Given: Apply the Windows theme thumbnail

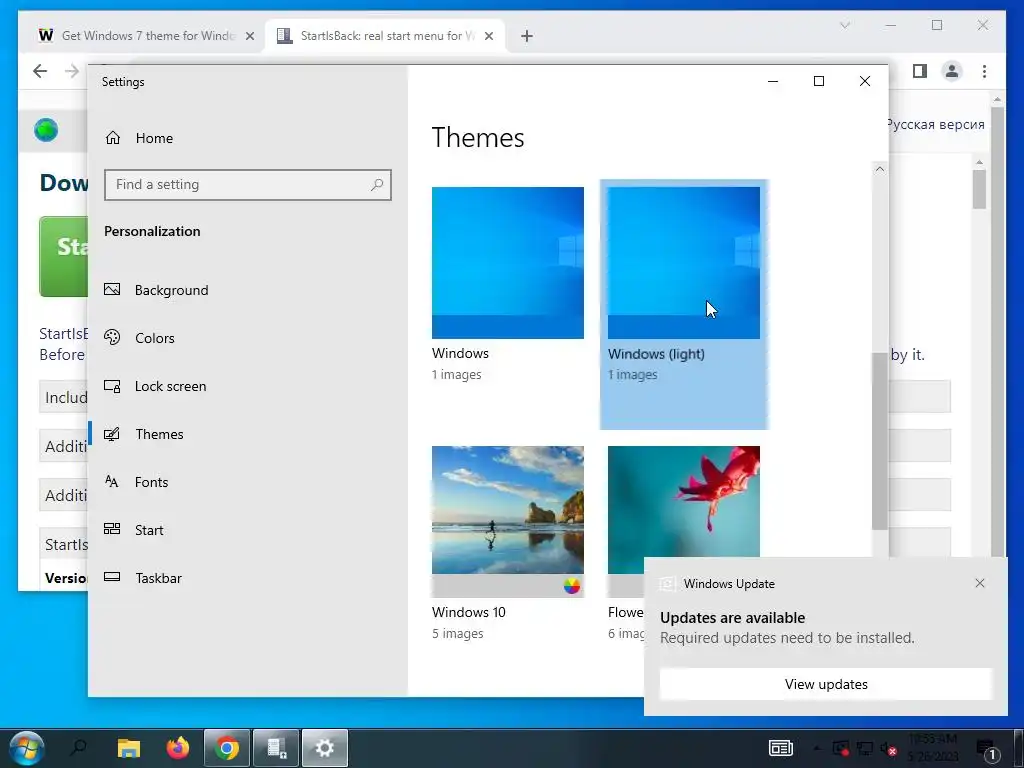Looking at the screenshot, I should [x=507, y=263].
